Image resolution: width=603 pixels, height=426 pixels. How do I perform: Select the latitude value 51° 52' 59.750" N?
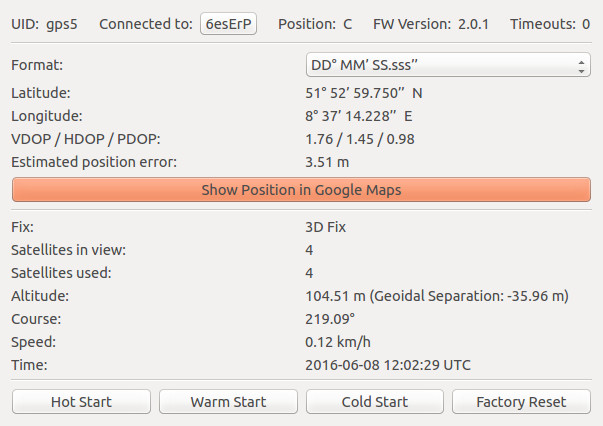point(364,93)
